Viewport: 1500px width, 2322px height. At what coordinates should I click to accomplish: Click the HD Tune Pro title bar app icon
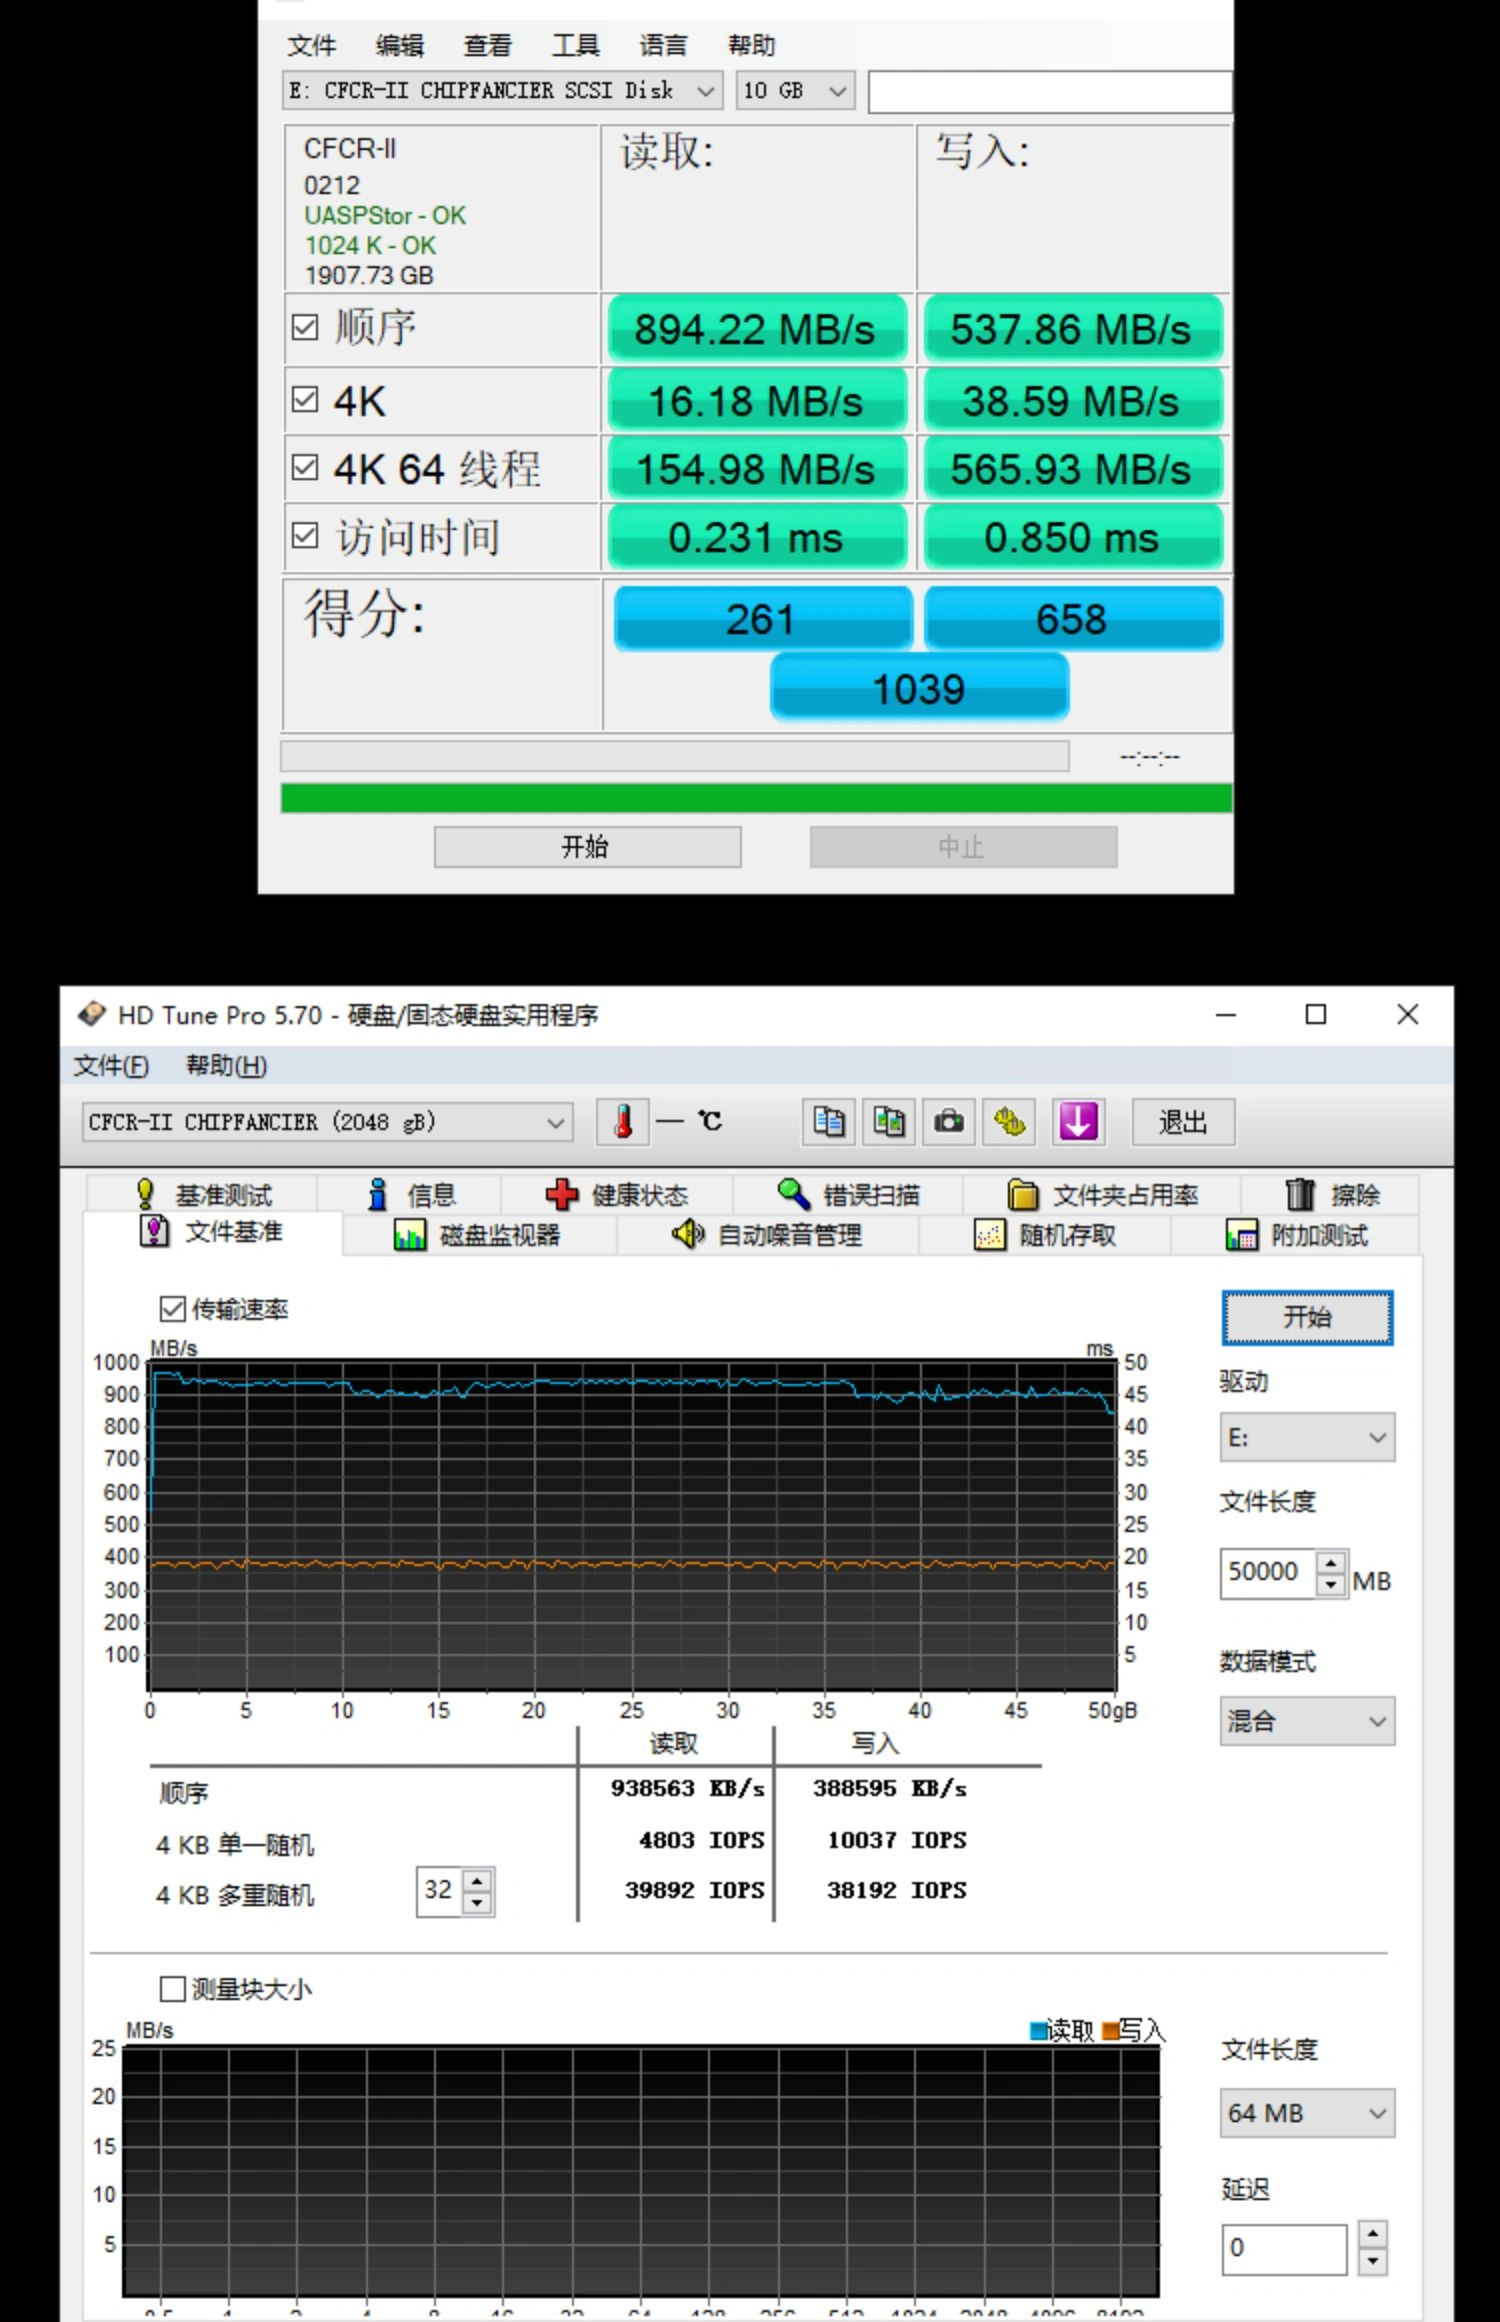point(91,1014)
